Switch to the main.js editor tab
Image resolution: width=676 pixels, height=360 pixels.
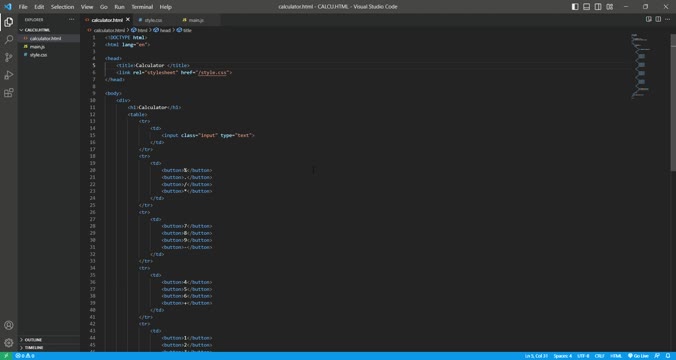[x=197, y=20]
